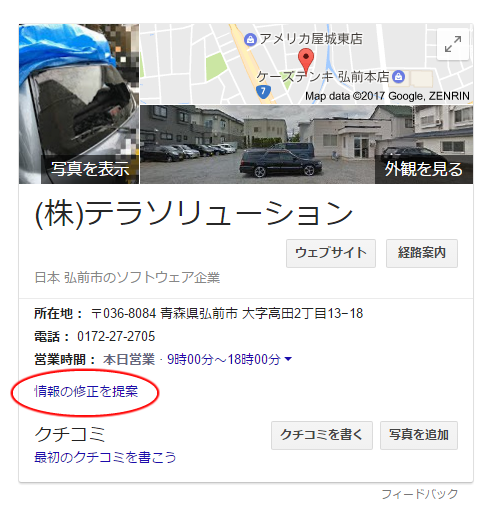Open the ウェブサイト button
Image resolution: width=494 pixels, height=518 pixels.
coord(331,253)
